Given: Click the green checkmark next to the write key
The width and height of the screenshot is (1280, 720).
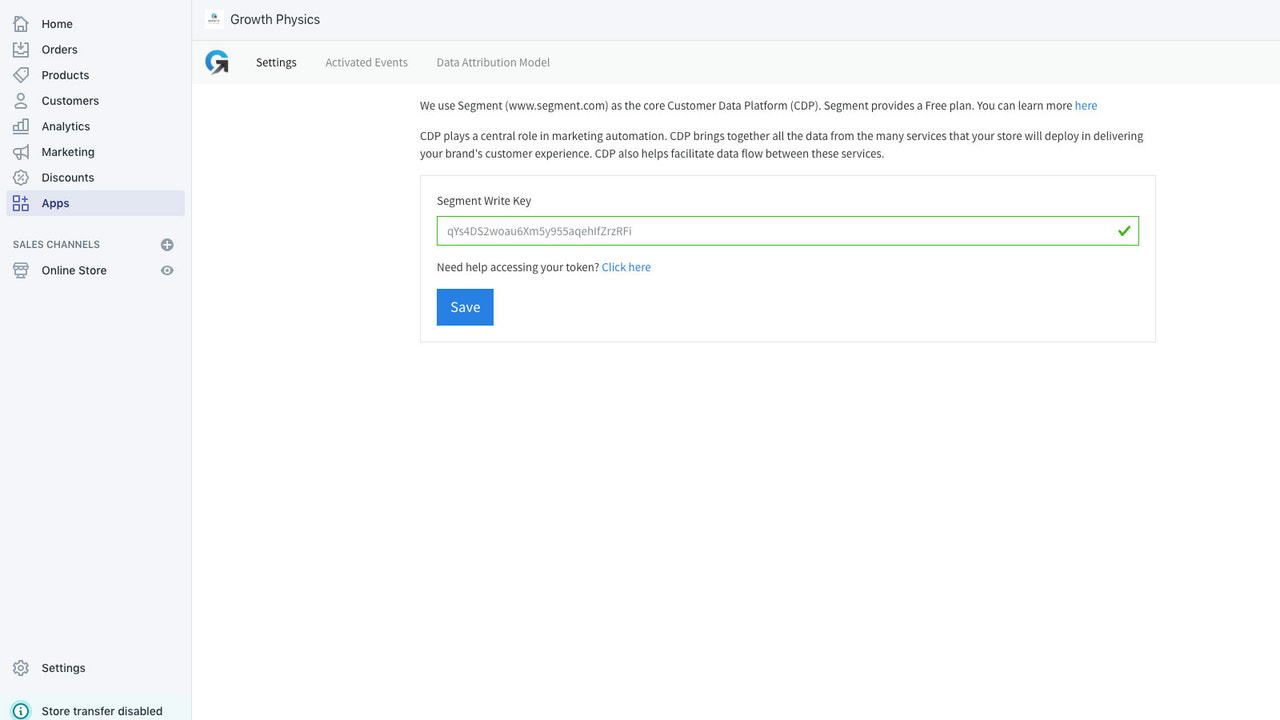Looking at the screenshot, I should click(1124, 230).
